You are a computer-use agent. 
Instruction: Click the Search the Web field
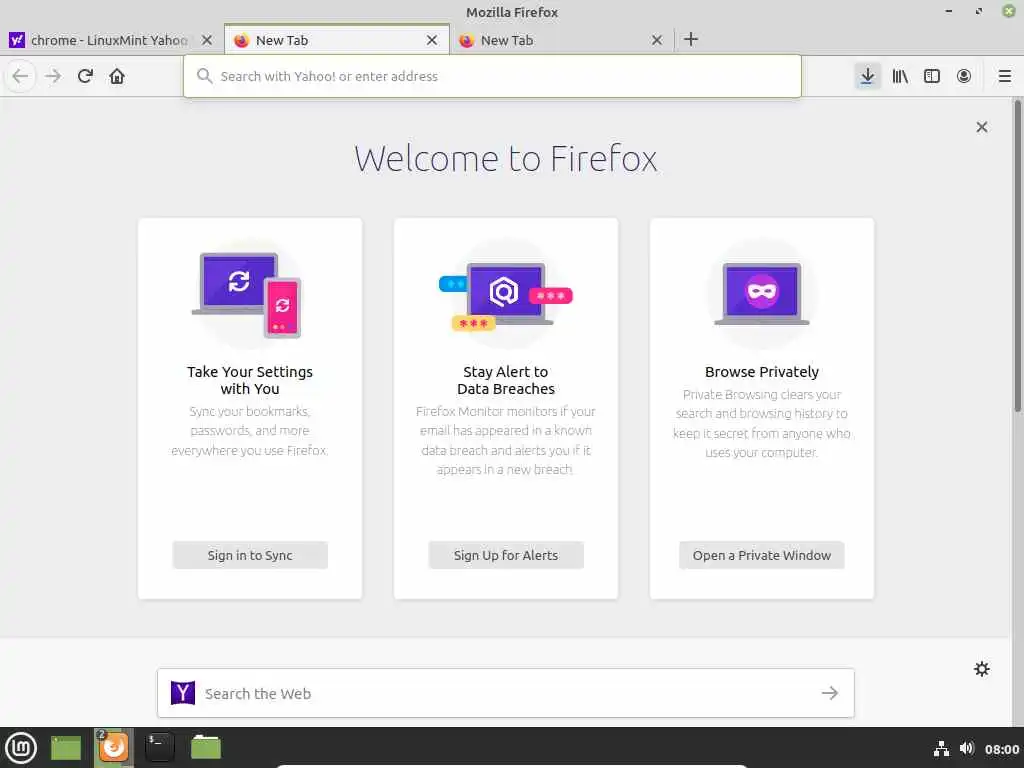click(506, 693)
